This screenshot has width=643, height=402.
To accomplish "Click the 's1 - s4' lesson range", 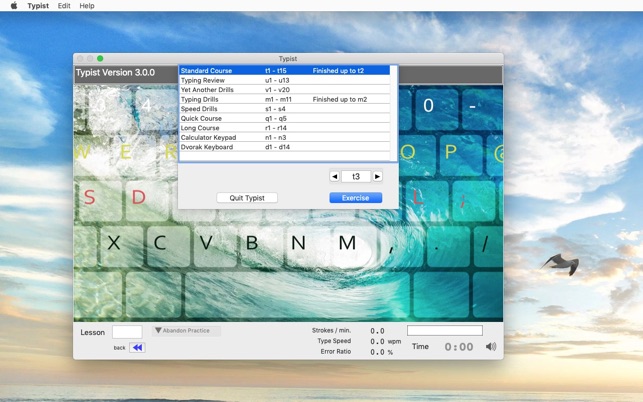I will pyautogui.click(x=275, y=109).
